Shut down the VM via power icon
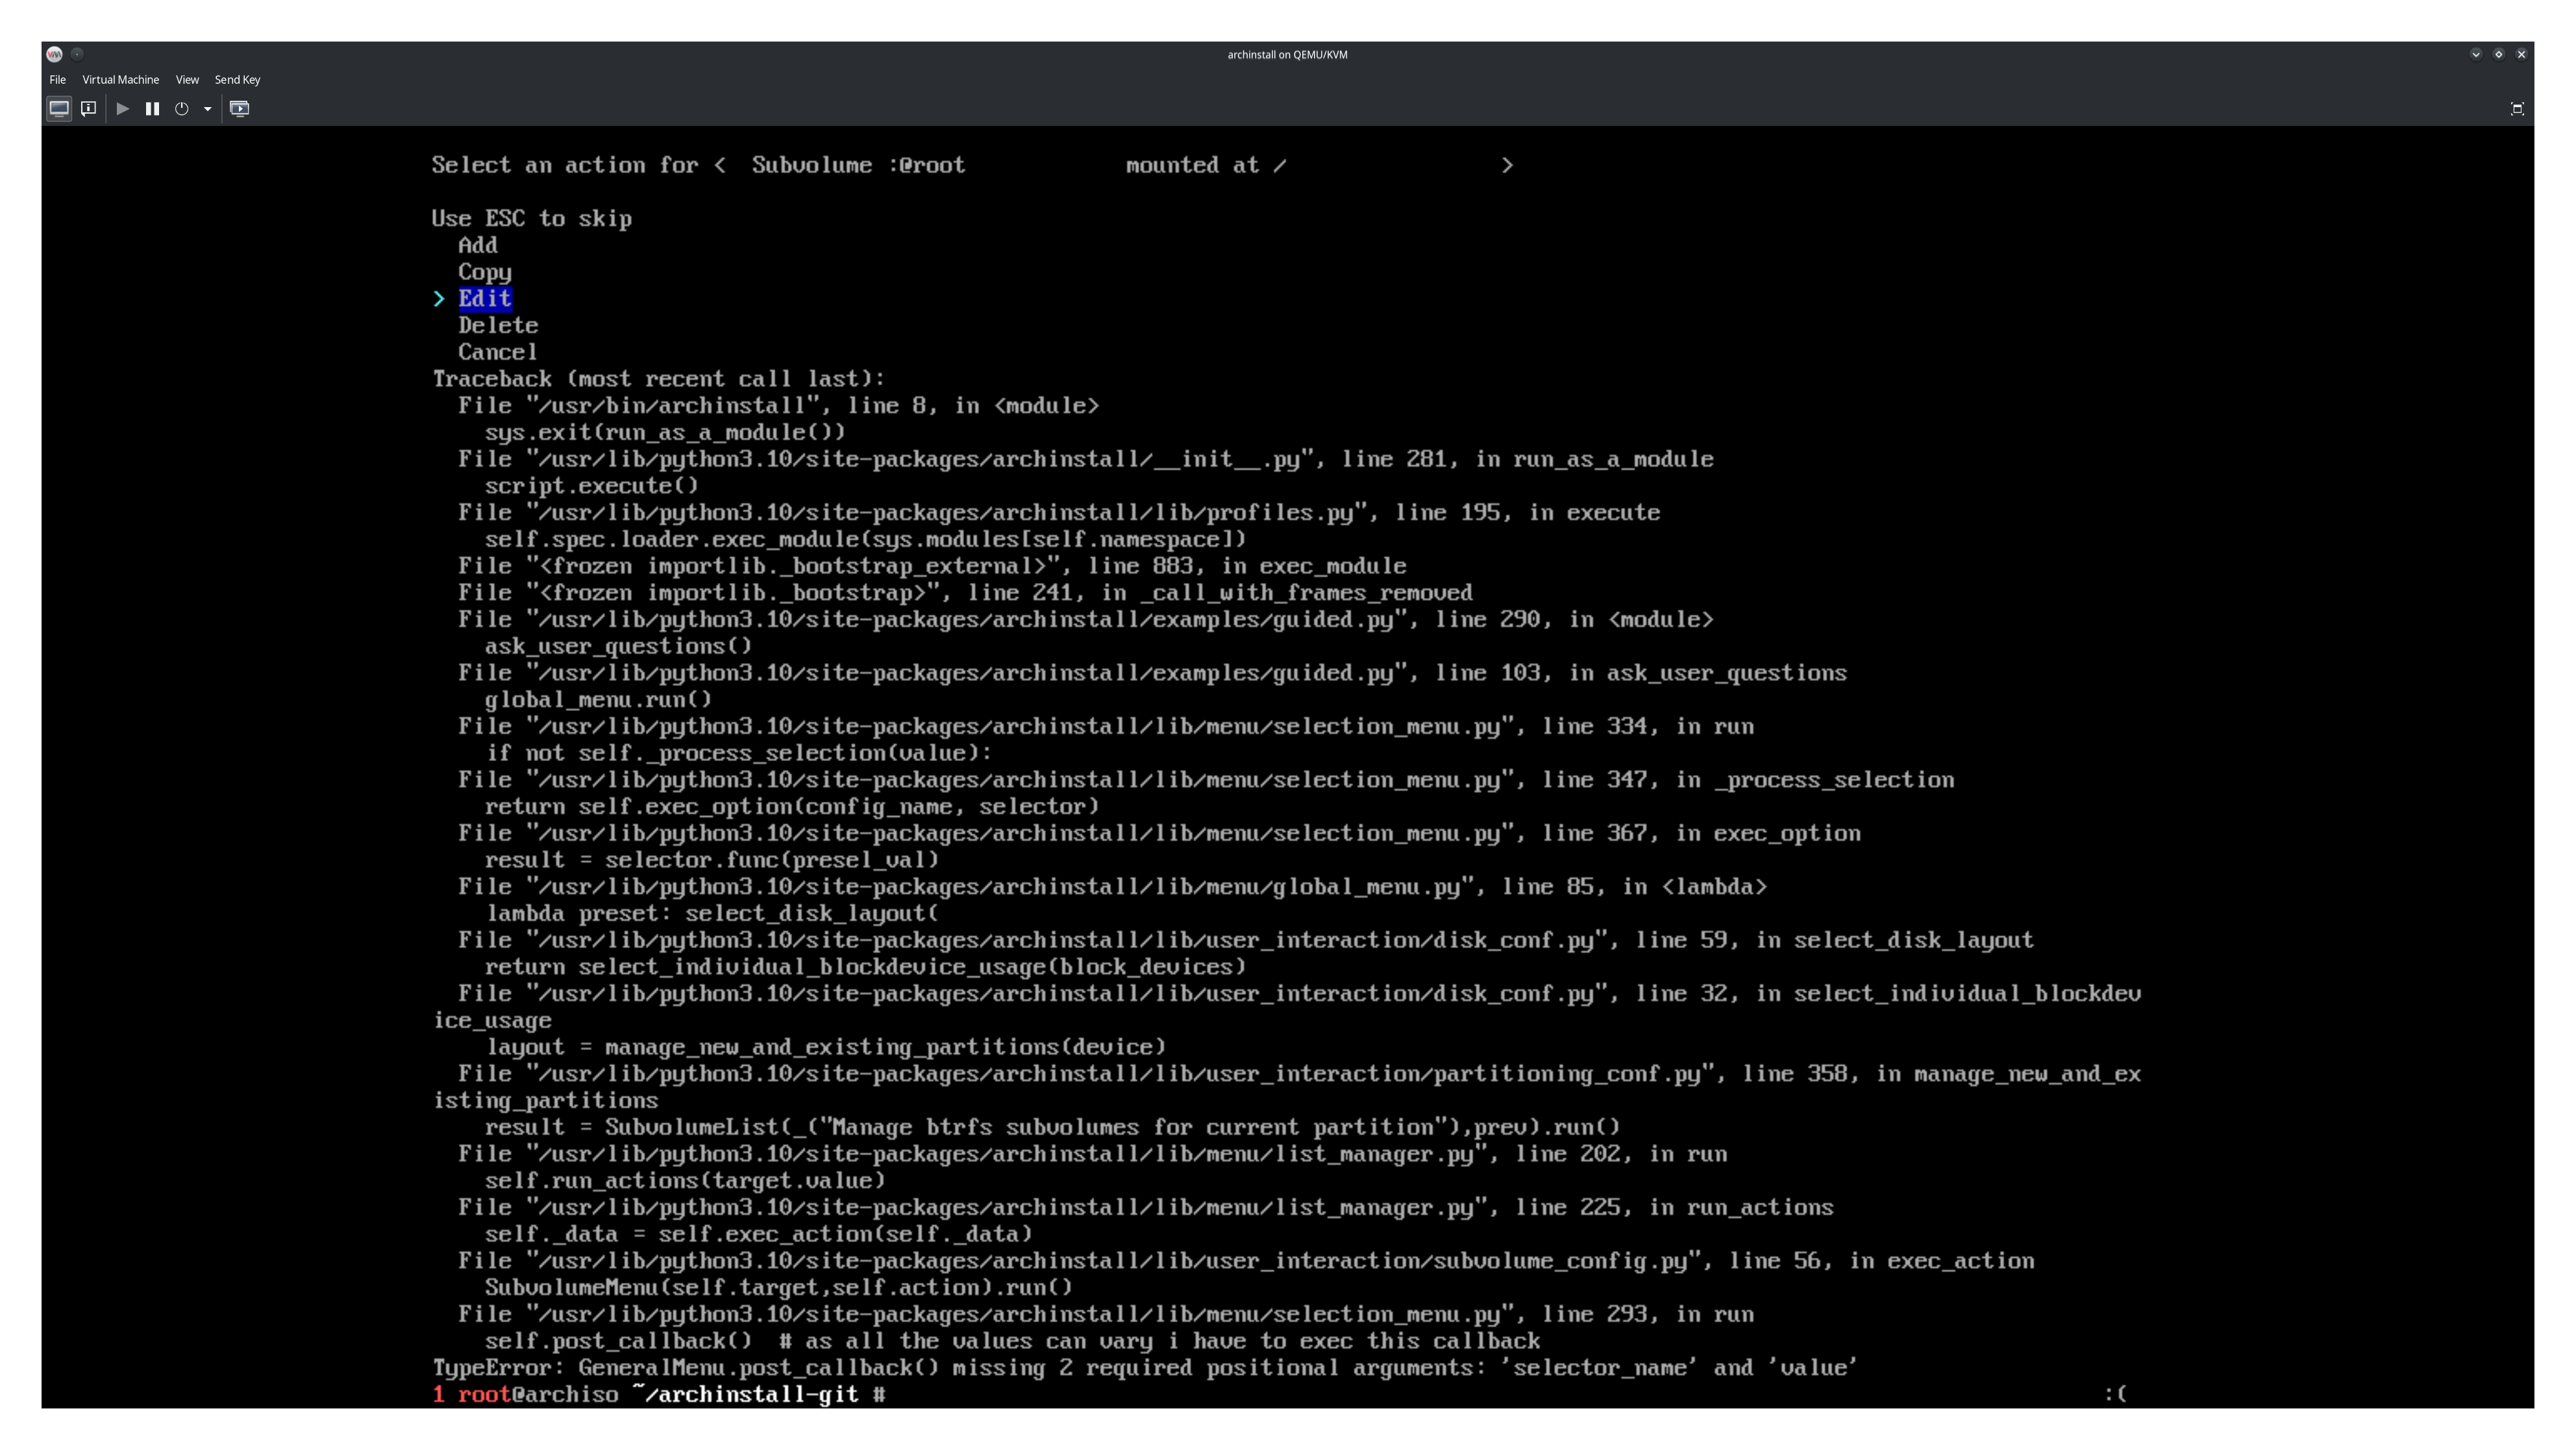Screen dimensions: 2576x1450 181,109
